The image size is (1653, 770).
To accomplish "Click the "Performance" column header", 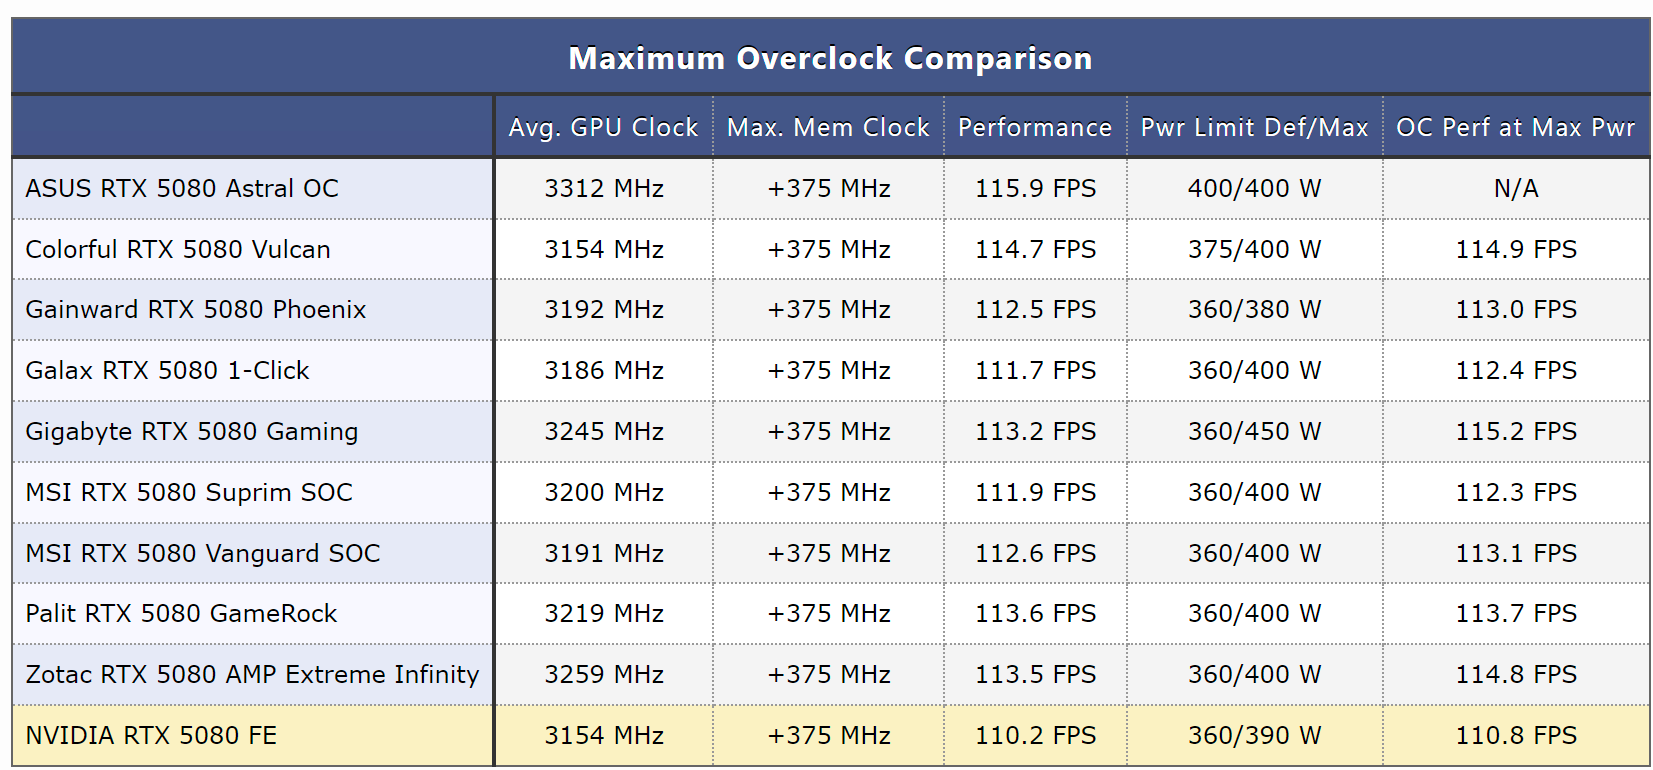I will (x=1035, y=128).
